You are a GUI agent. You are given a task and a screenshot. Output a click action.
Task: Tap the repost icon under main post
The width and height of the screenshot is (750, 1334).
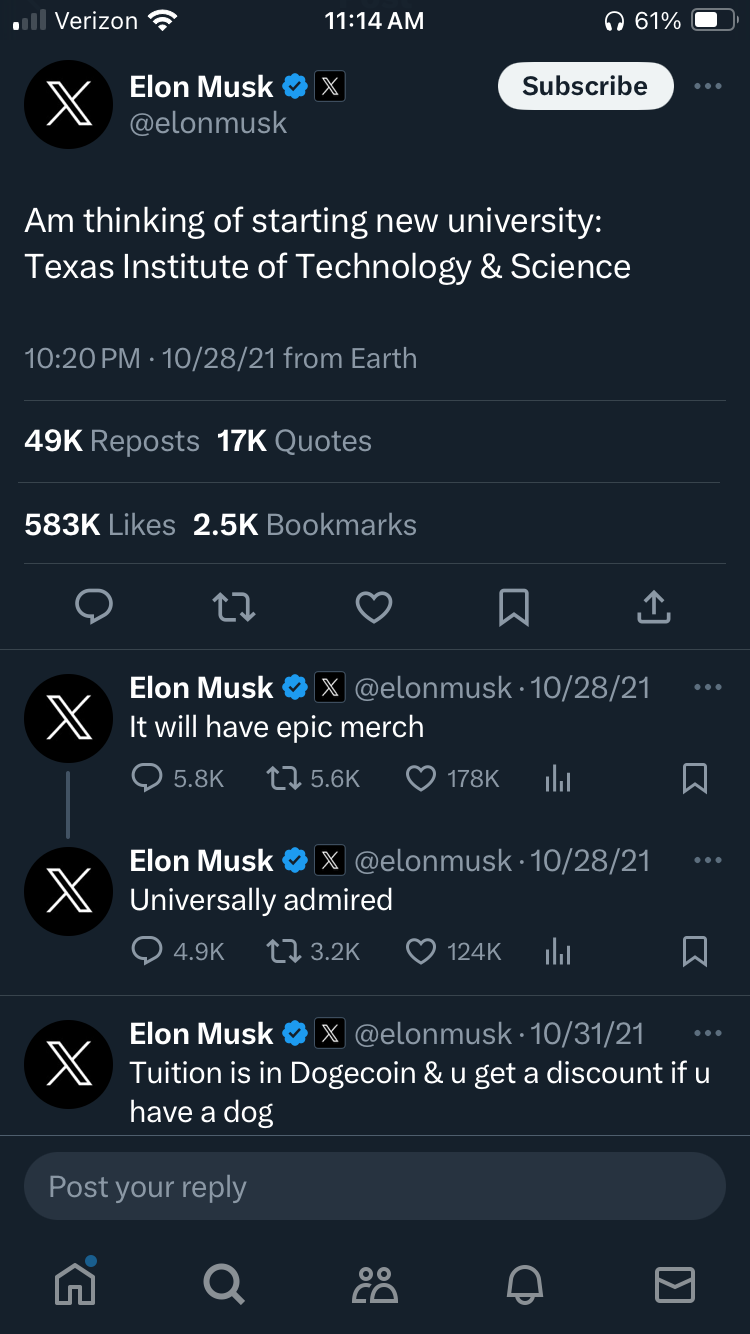tap(234, 606)
